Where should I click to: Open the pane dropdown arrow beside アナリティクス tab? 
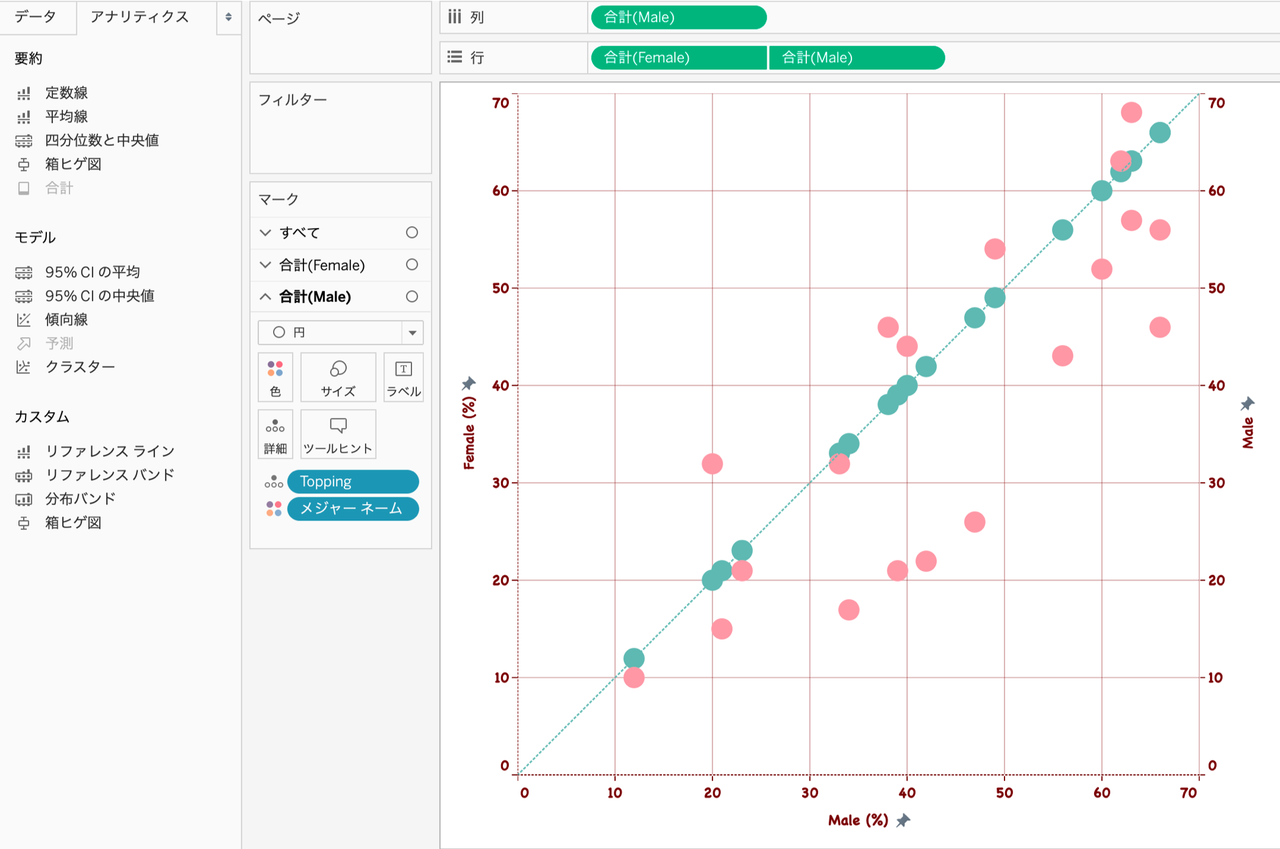[x=229, y=18]
